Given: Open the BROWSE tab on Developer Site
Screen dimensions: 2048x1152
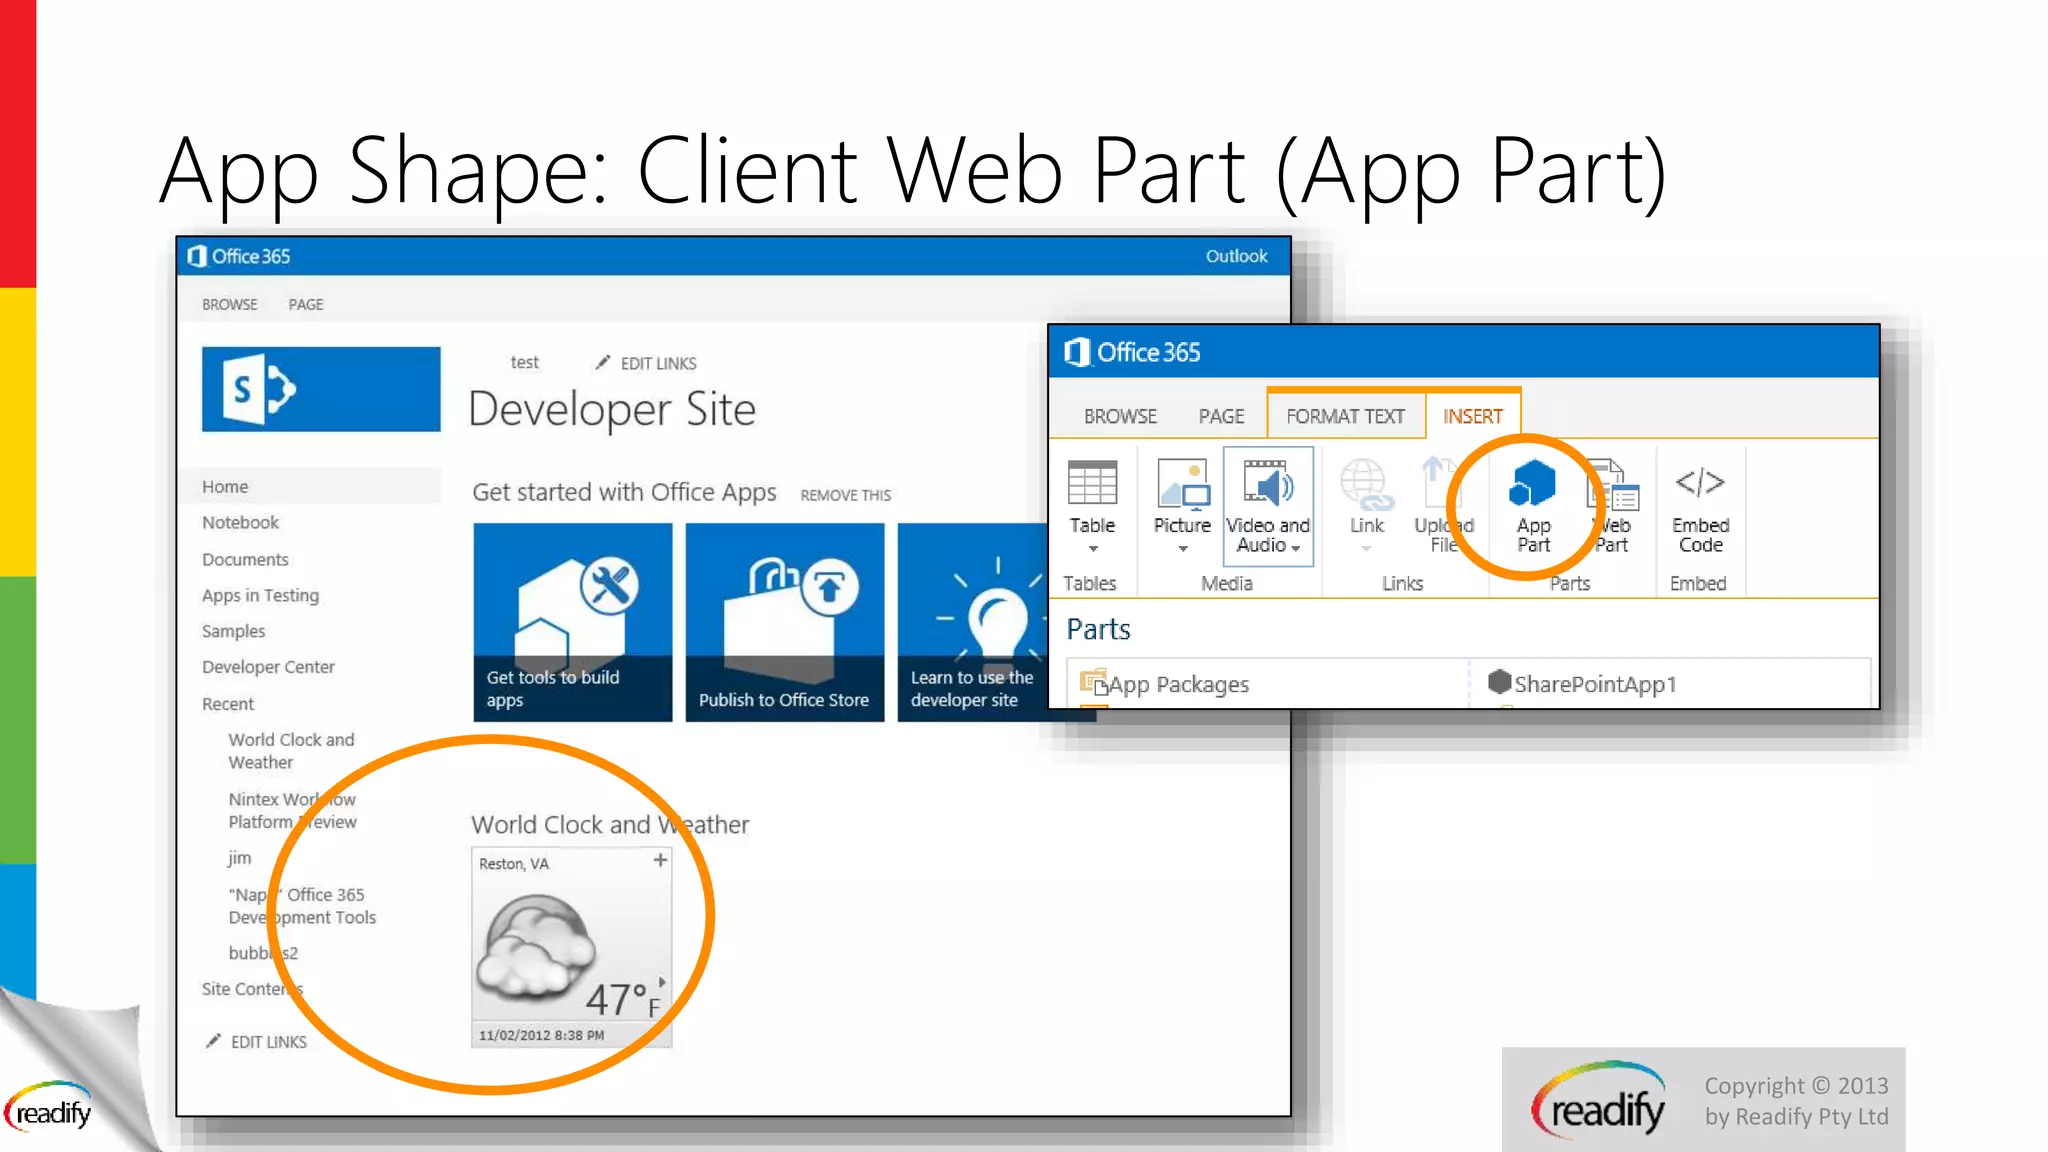Looking at the screenshot, I should coord(230,304).
